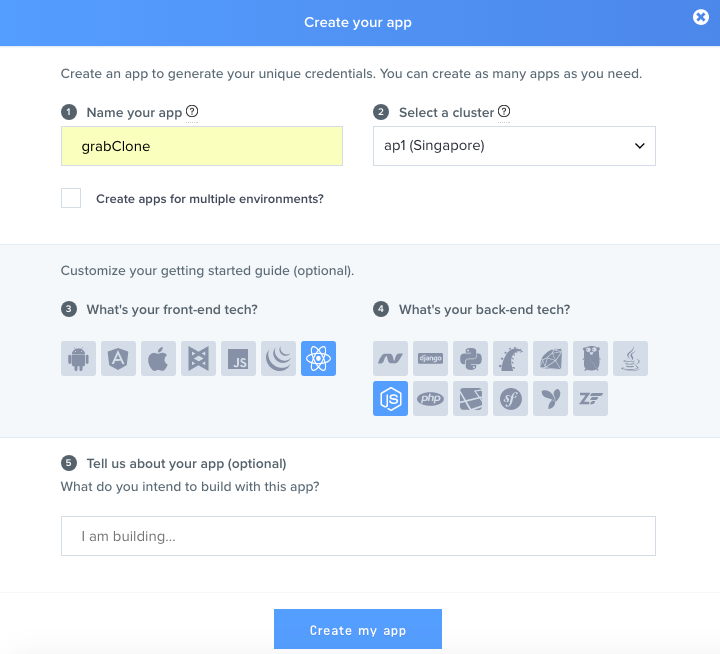Select the Go gopher back-end icon
The width and height of the screenshot is (720, 654).
[590, 358]
